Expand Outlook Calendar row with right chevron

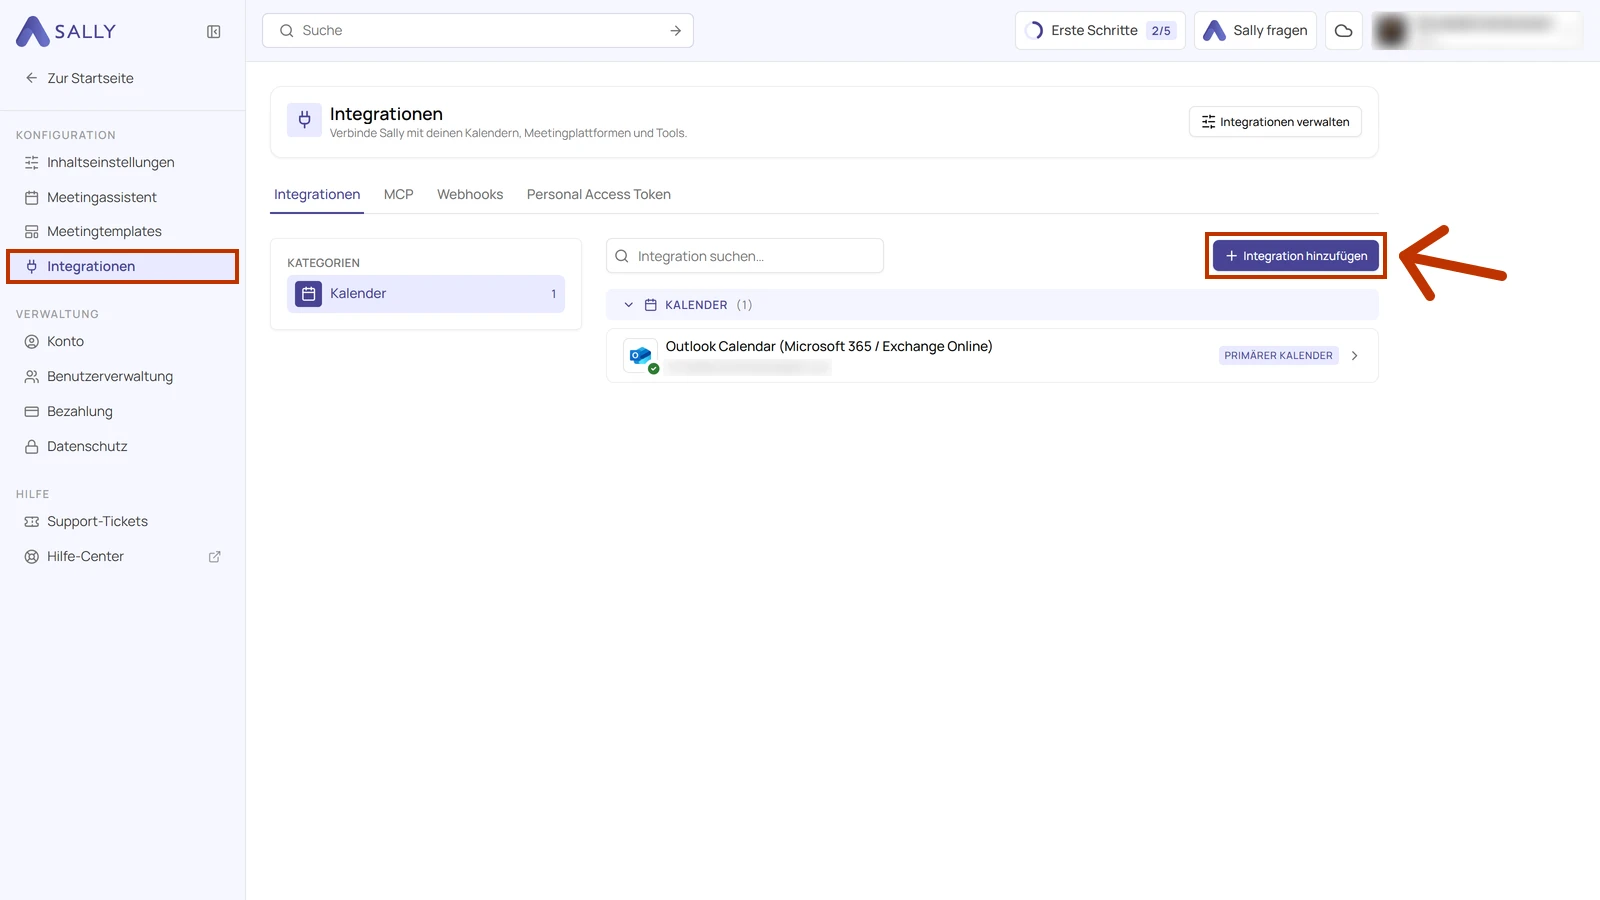(x=1355, y=356)
